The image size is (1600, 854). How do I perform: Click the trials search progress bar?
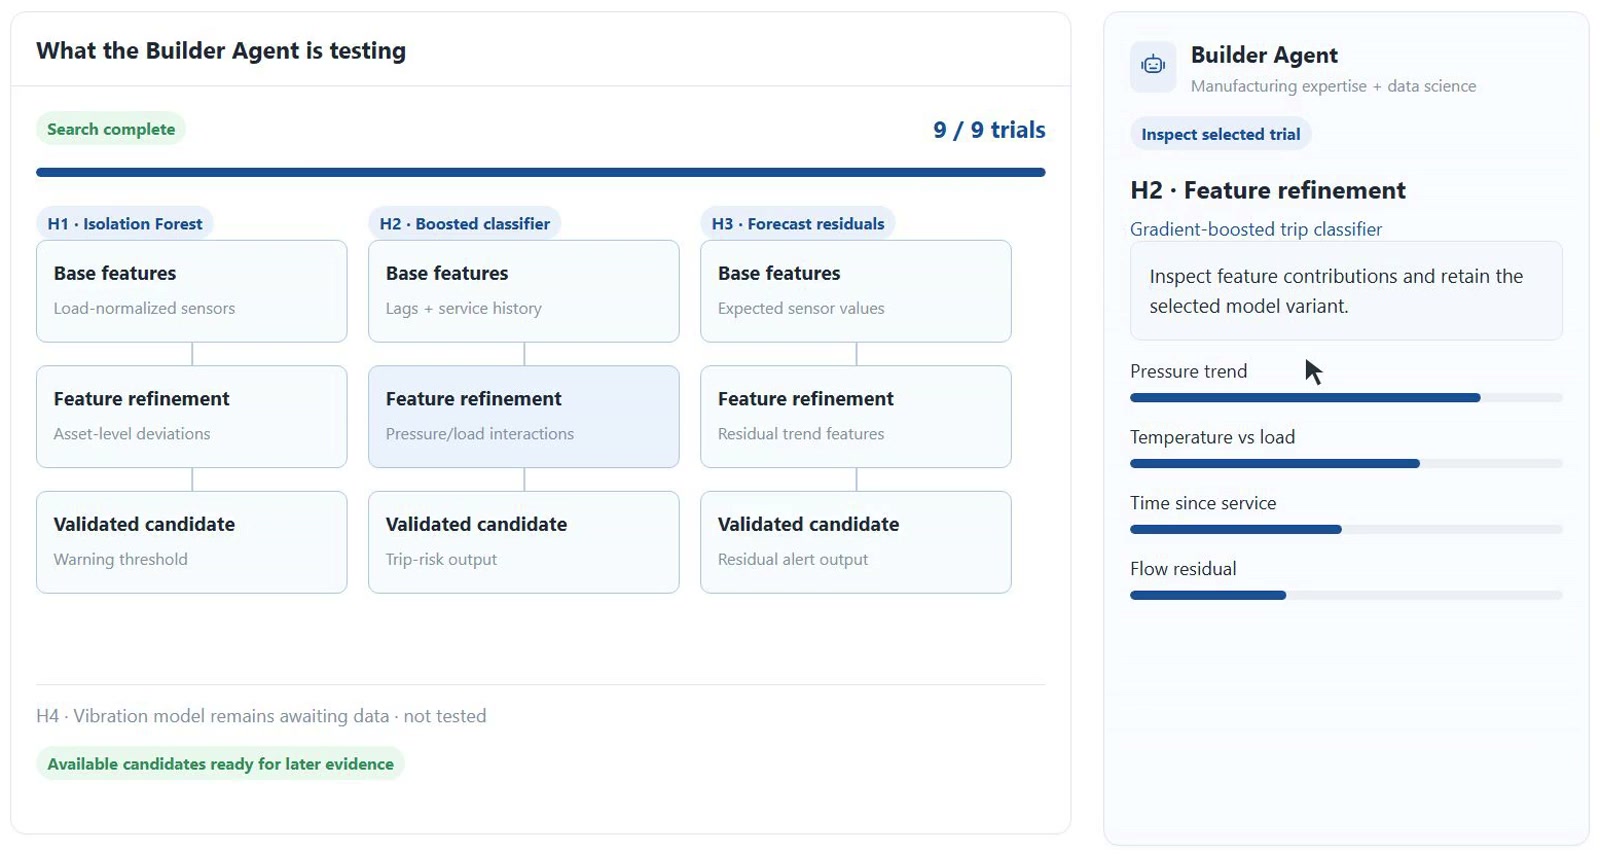pyautogui.click(x=541, y=172)
